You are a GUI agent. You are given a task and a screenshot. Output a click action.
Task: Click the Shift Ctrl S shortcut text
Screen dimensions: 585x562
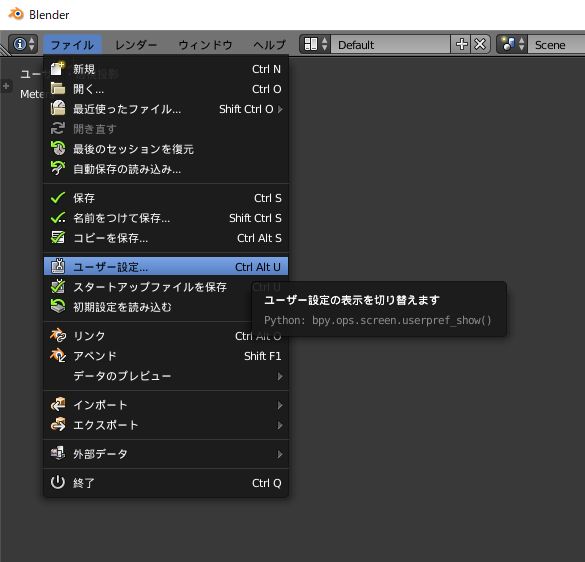coord(255,218)
